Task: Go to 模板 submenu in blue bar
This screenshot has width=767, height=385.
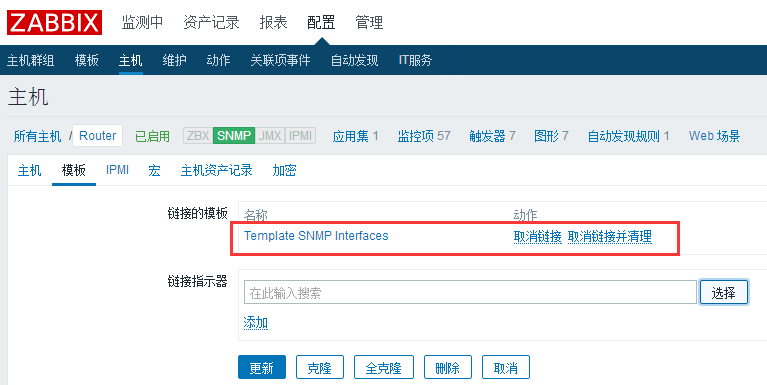Action: coord(87,60)
